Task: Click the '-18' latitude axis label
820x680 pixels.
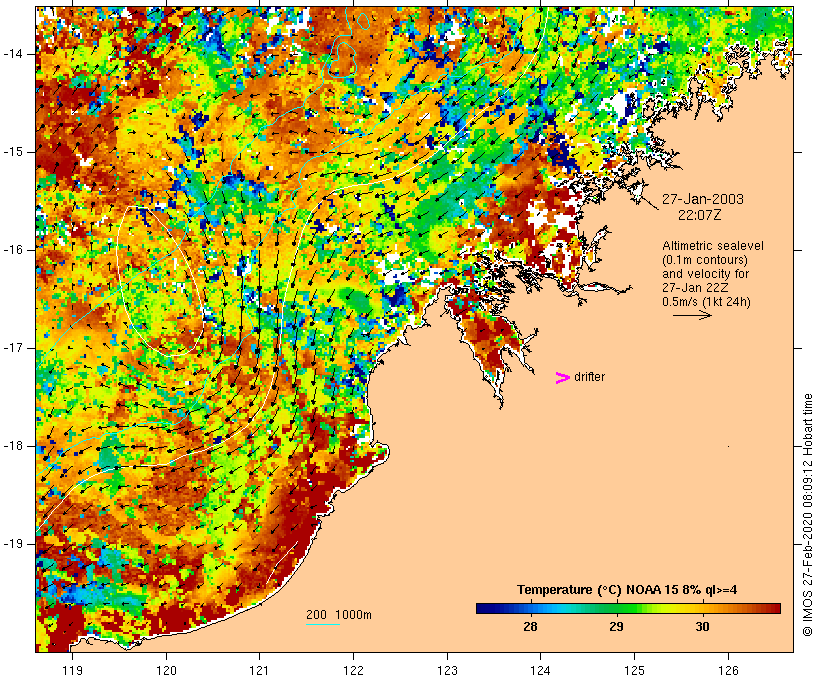Action: tap(13, 446)
